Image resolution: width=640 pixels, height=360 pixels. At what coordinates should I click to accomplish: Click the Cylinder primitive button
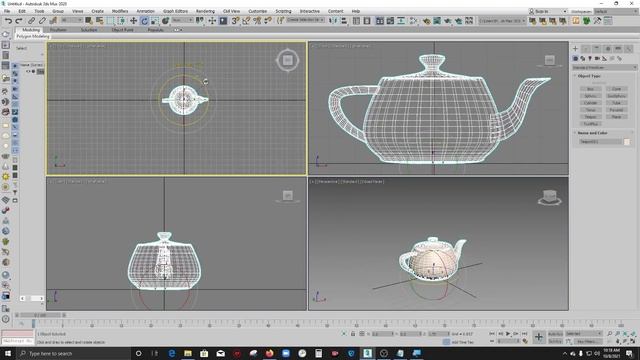click(x=591, y=103)
